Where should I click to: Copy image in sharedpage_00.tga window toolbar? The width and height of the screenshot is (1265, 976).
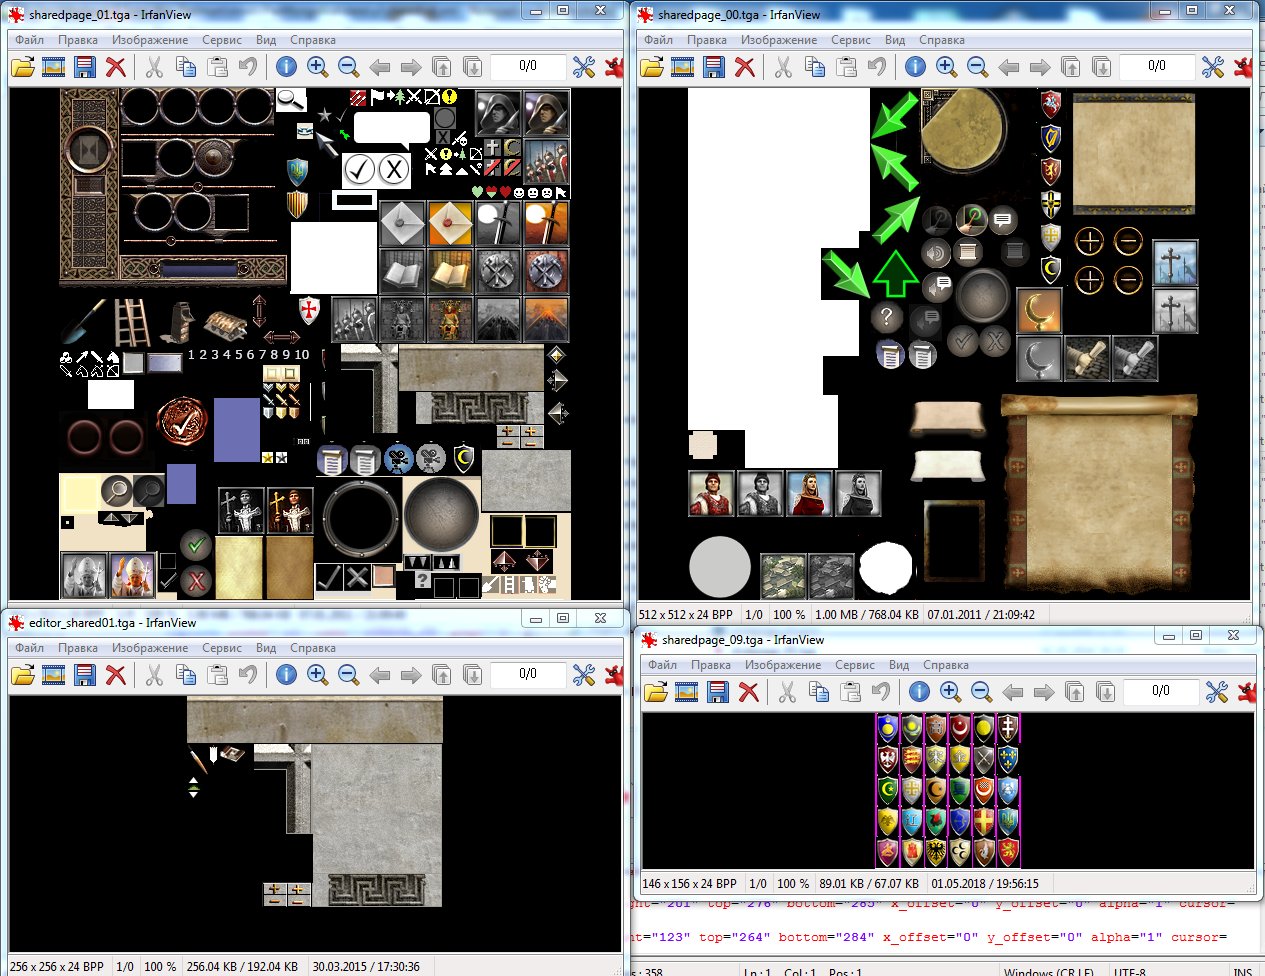[x=815, y=67]
